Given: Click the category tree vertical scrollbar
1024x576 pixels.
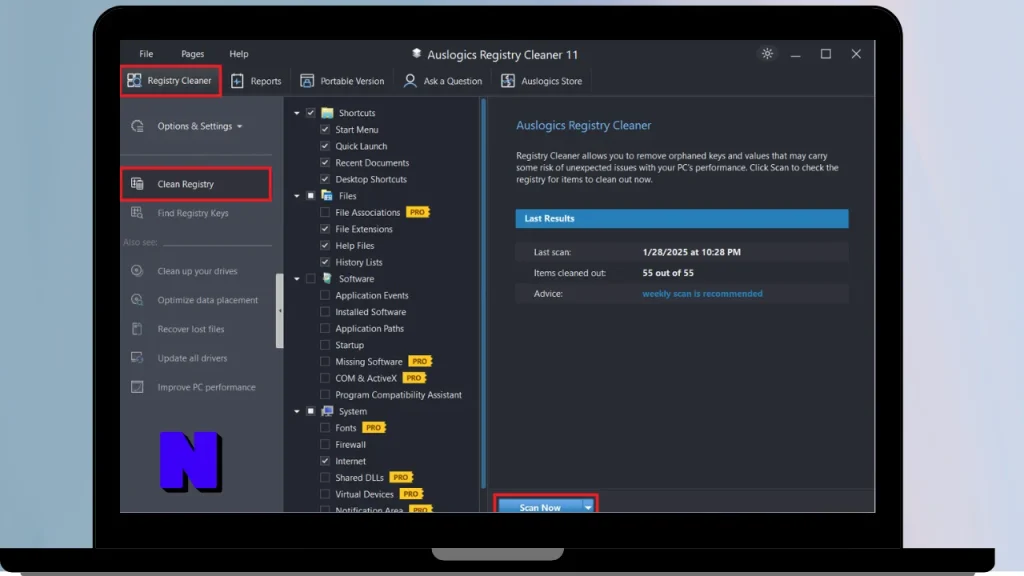Looking at the screenshot, I should 483,293.
